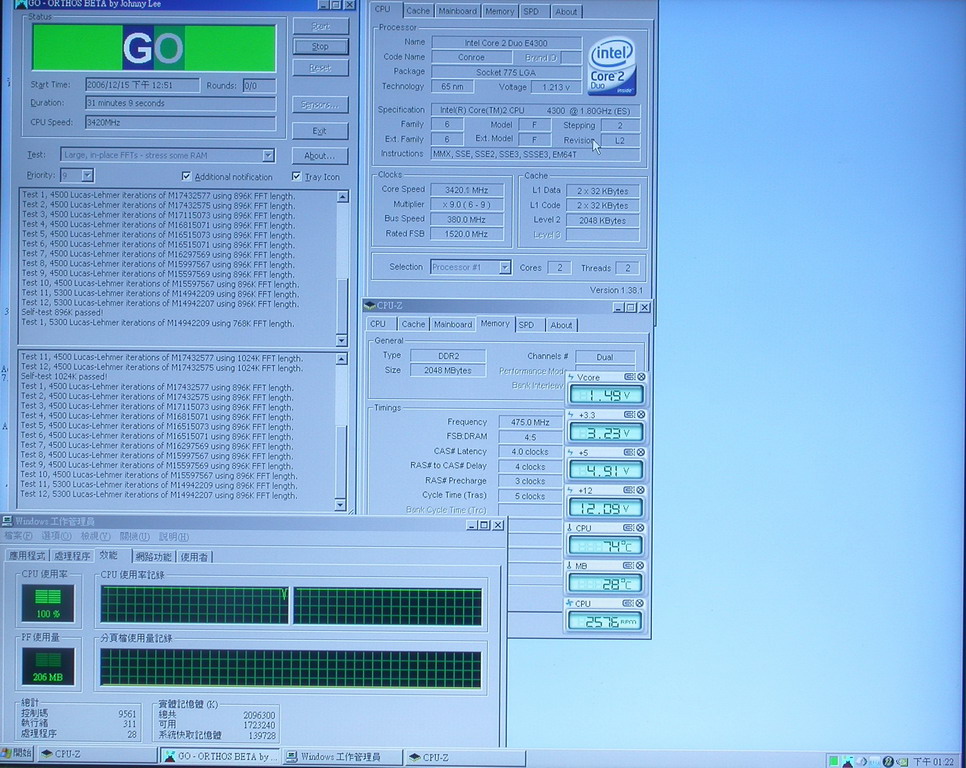Click the Rounds field showing 0/0
This screenshot has width=966, height=768.
click(x=259, y=86)
